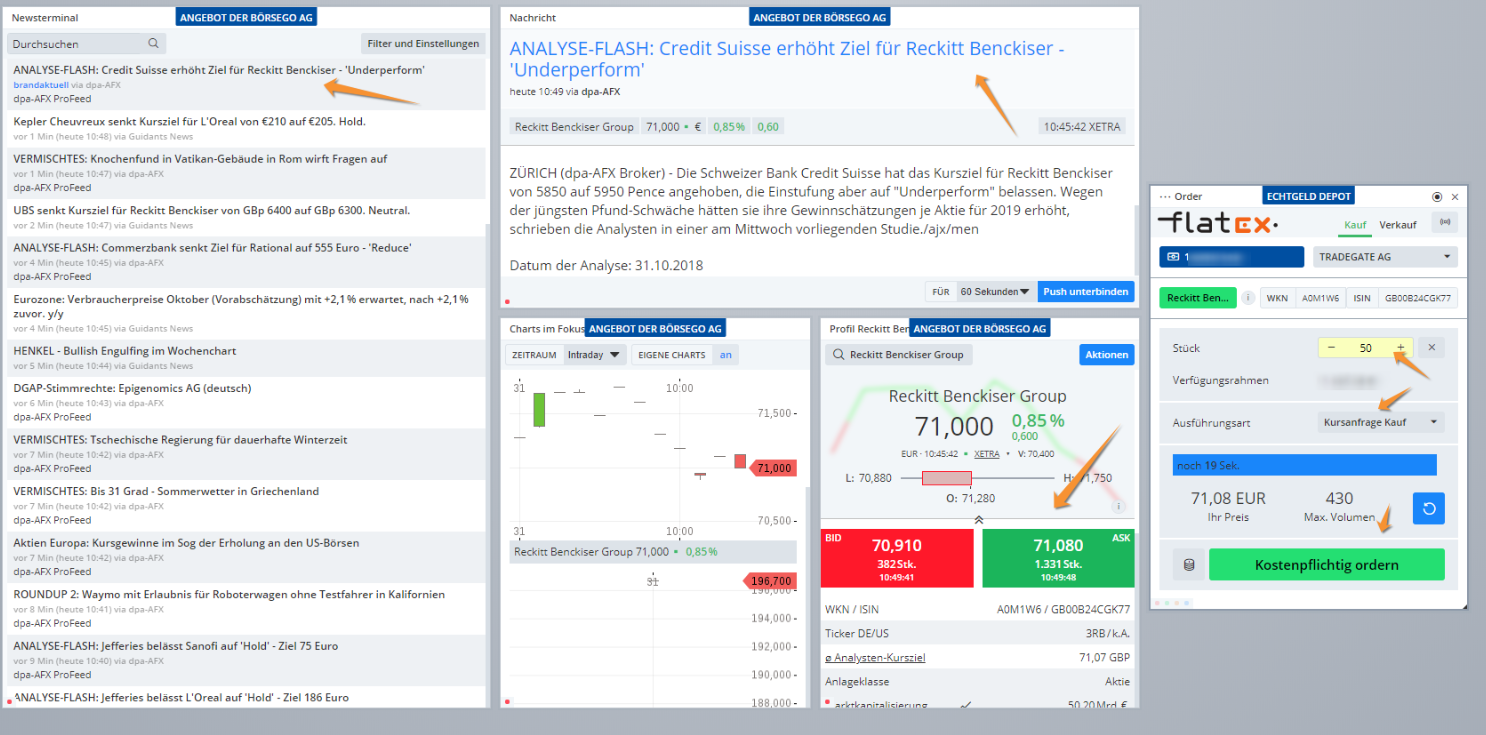
Task: Open the info icon in Profil panel
Action: pos(1119,506)
